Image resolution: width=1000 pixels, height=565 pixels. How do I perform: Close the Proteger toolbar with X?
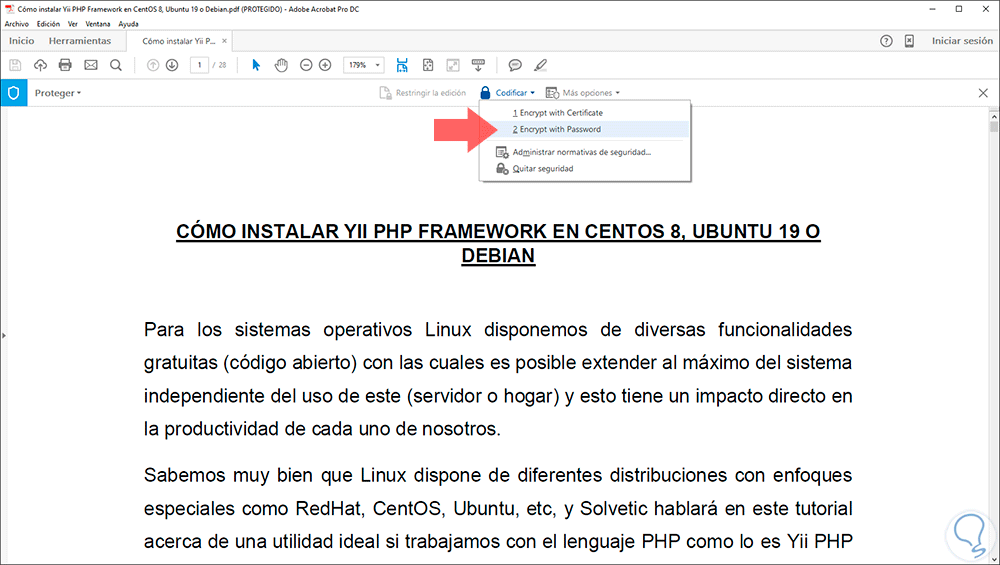click(x=983, y=93)
